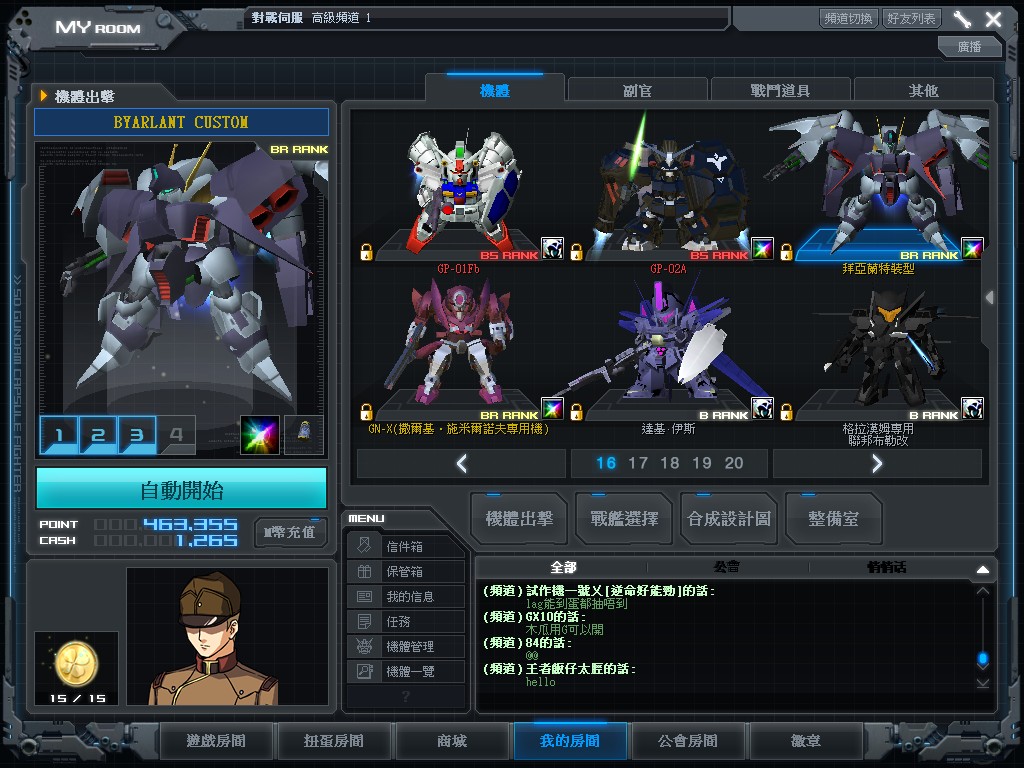Select sortie slot 1
Screen dimensions: 1024x768
(59, 434)
